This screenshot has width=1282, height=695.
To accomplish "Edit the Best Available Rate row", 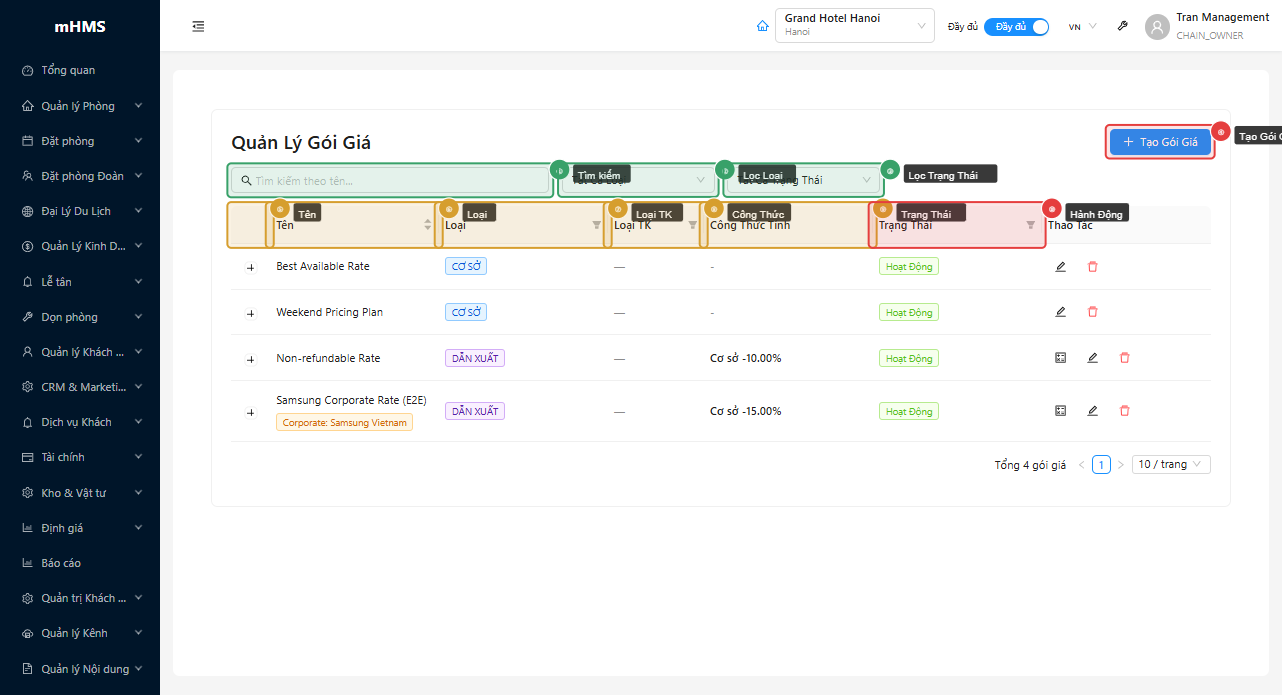I will [x=1060, y=267].
